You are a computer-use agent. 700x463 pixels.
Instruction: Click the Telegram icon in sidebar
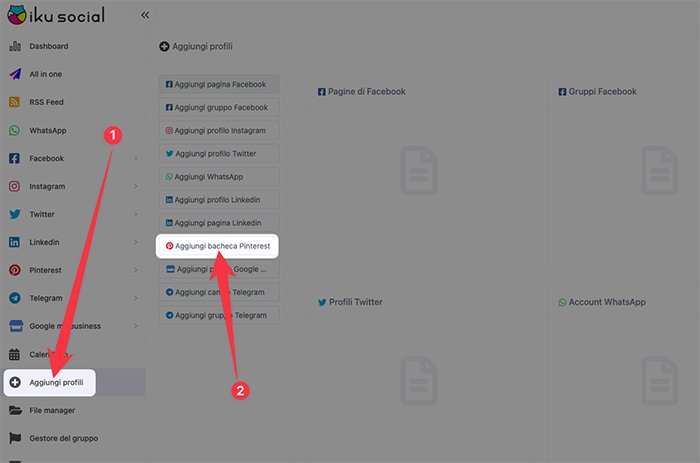coord(14,298)
